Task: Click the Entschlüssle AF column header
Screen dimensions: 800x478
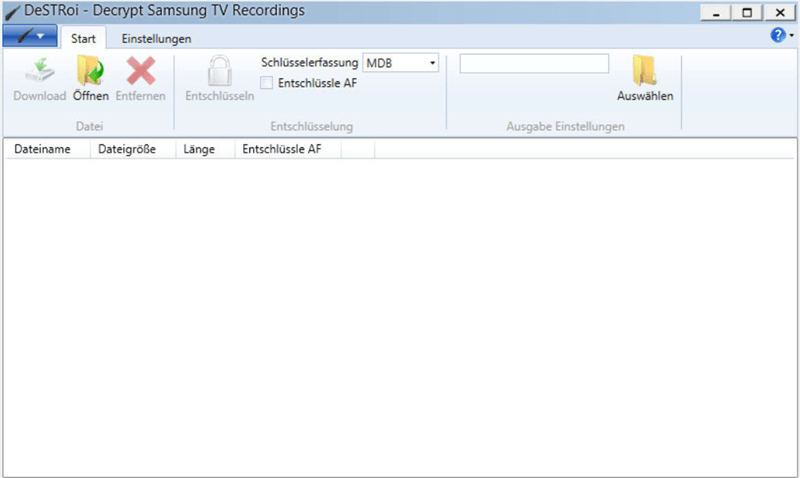Action: (x=288, y=149)
